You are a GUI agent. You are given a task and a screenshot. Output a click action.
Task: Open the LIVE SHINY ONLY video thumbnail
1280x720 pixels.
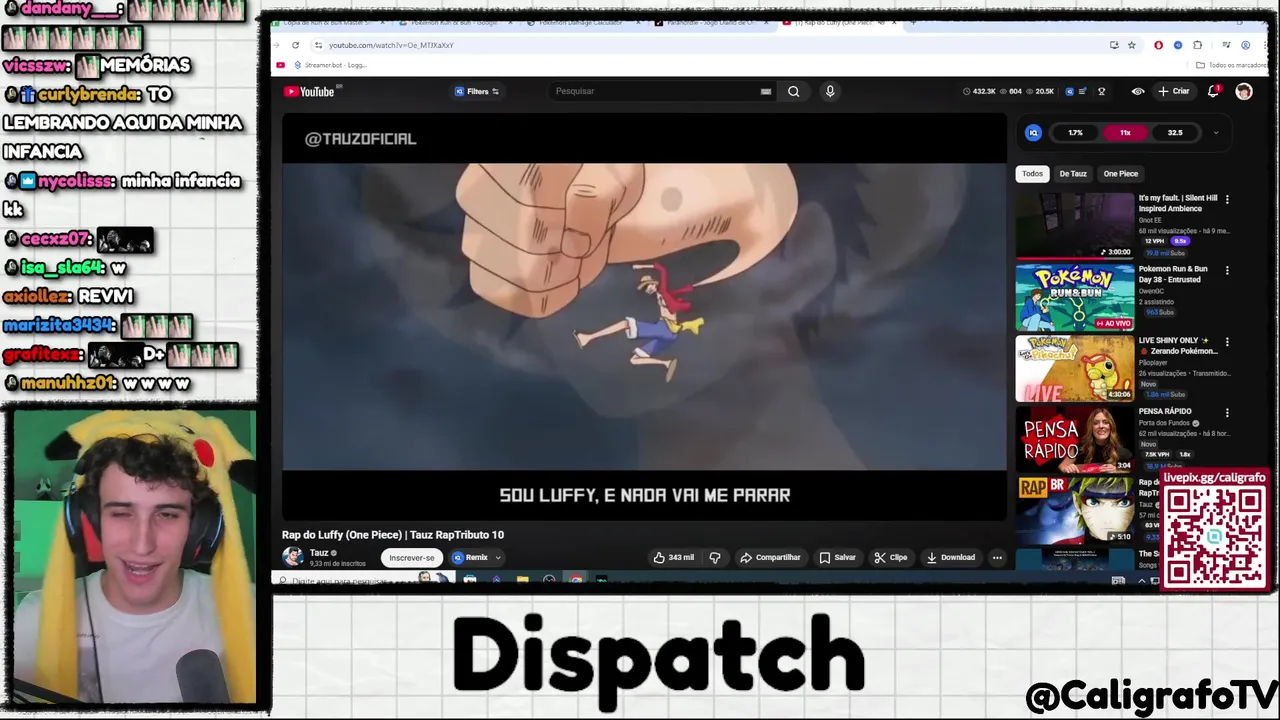(1075, 368)
